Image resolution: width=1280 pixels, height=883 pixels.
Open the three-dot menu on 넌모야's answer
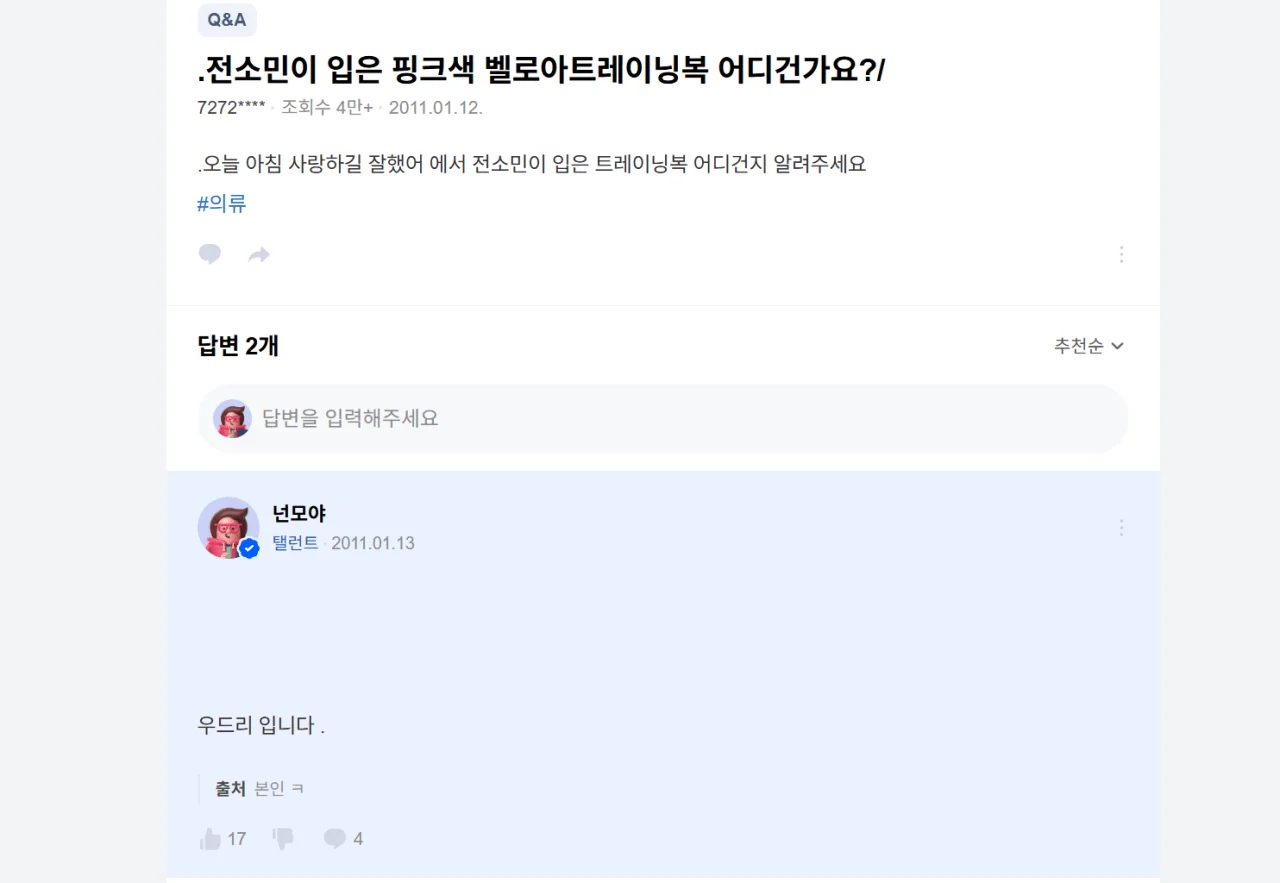tap(1121, 527)
